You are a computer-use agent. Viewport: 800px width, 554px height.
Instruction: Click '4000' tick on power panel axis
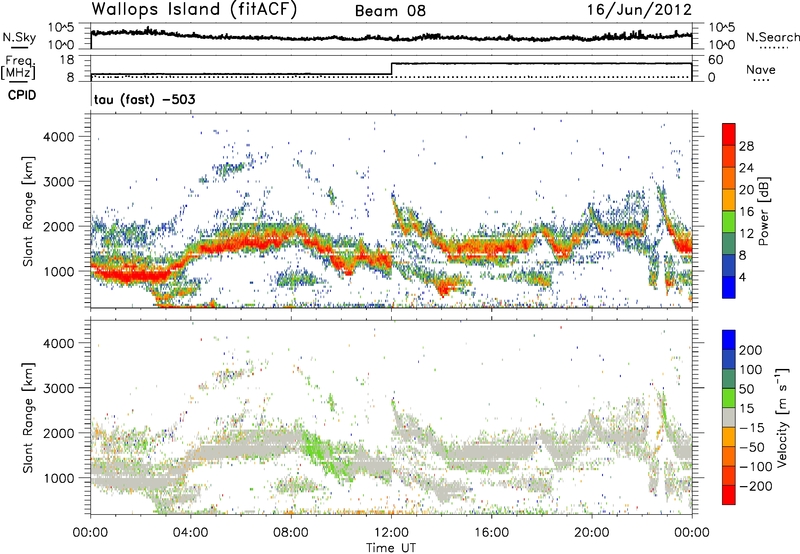click(58, 137)
